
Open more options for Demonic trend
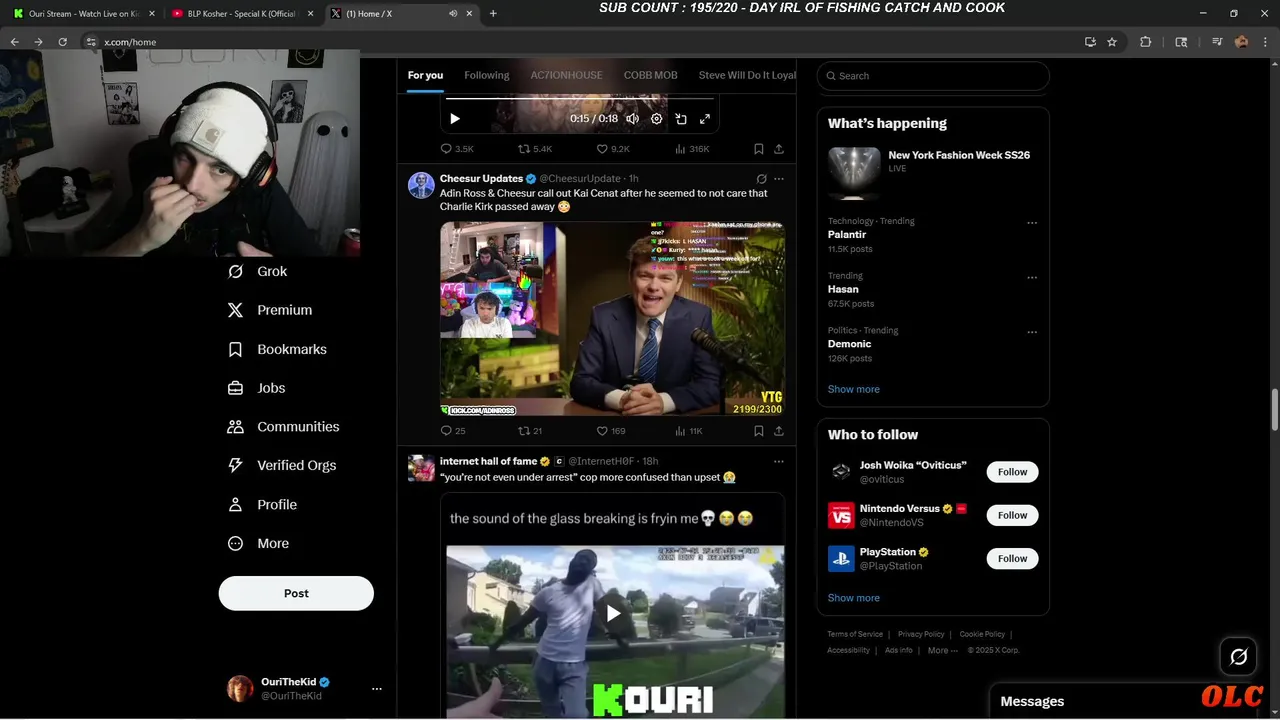point(1032,332)
